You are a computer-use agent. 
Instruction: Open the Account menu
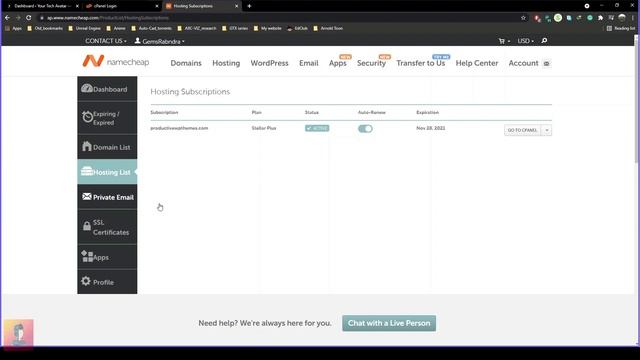coord(523,63)
